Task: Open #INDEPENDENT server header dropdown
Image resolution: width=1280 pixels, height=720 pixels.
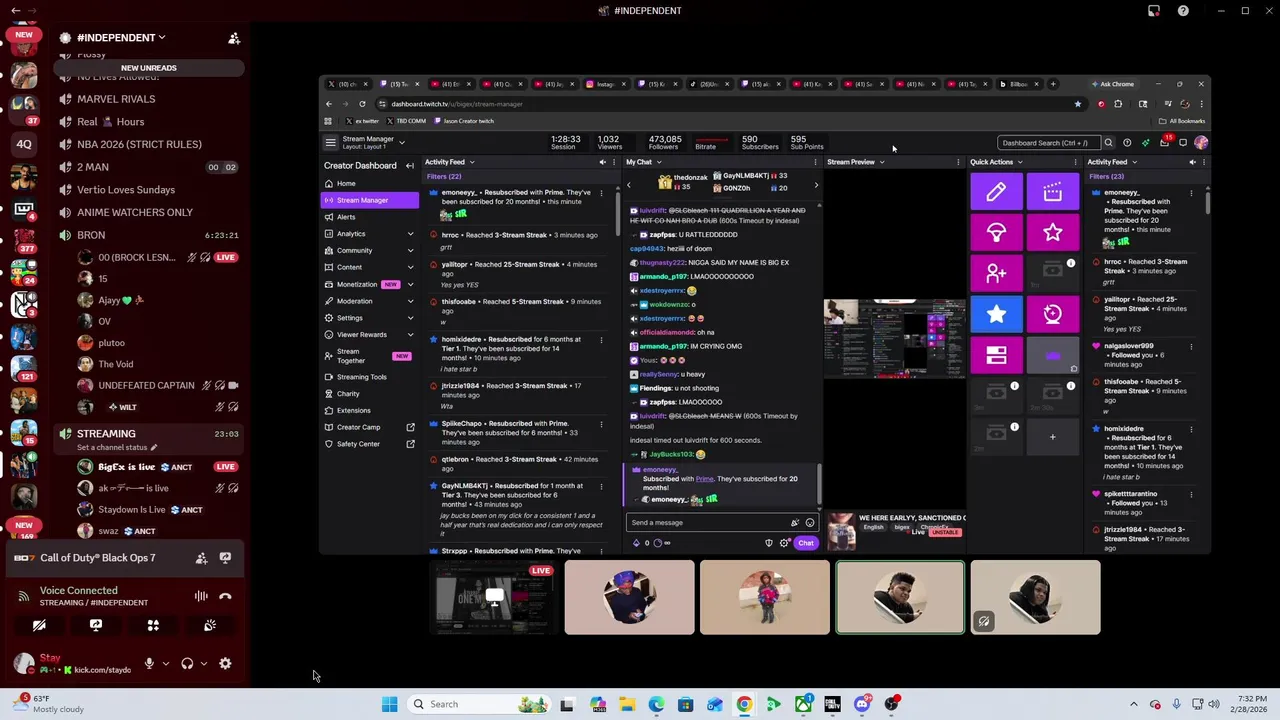Action: tap(120, 38)
